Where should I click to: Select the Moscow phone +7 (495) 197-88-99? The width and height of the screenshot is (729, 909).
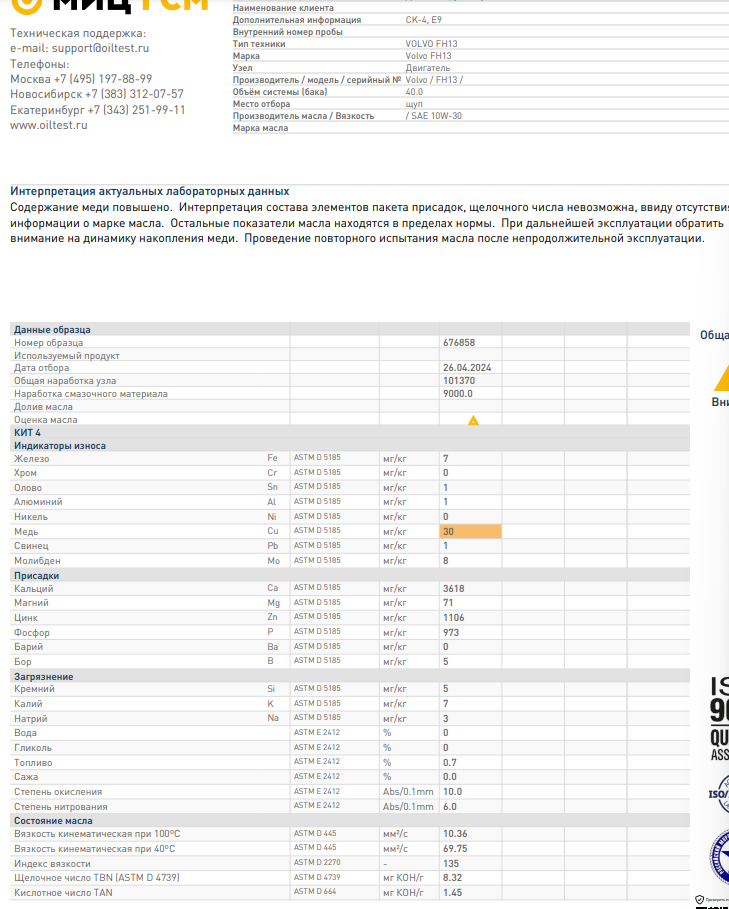tap(103, 79)
